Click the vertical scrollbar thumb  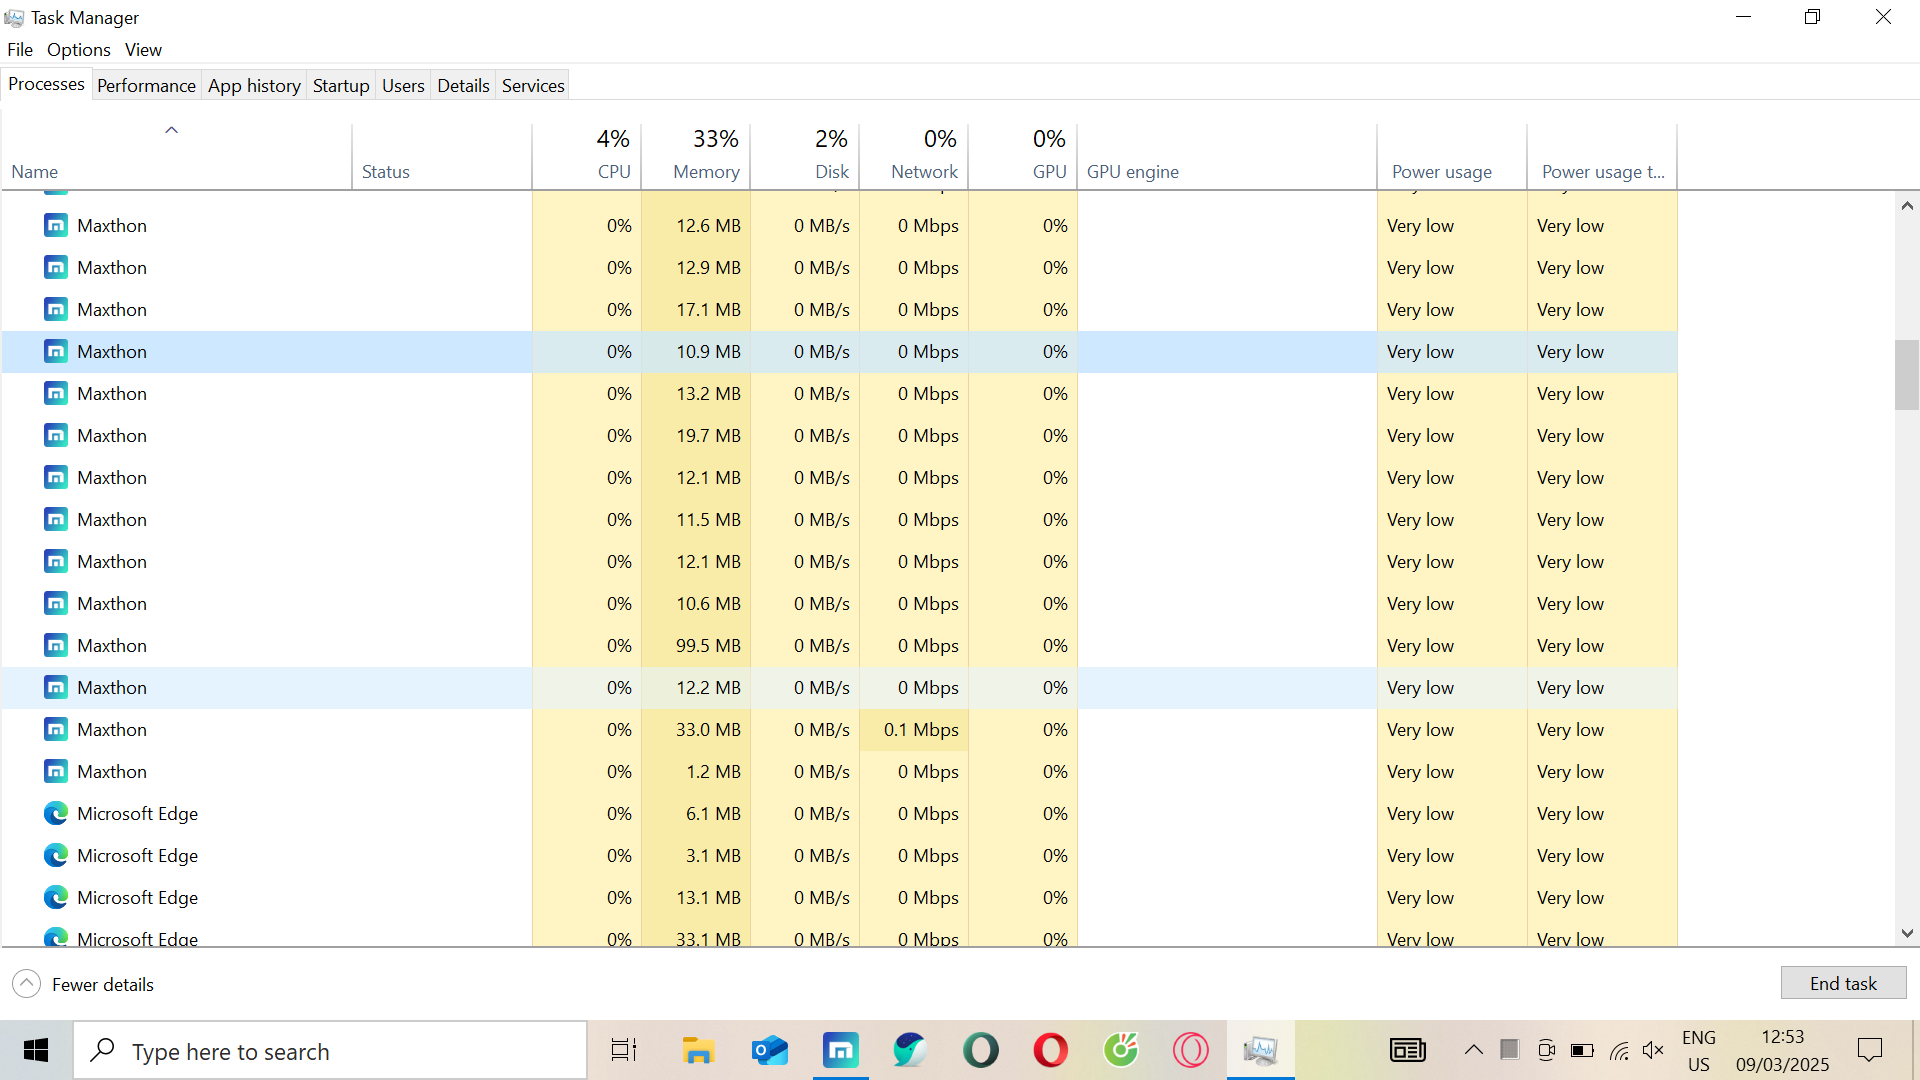(x=1907, y=375)
